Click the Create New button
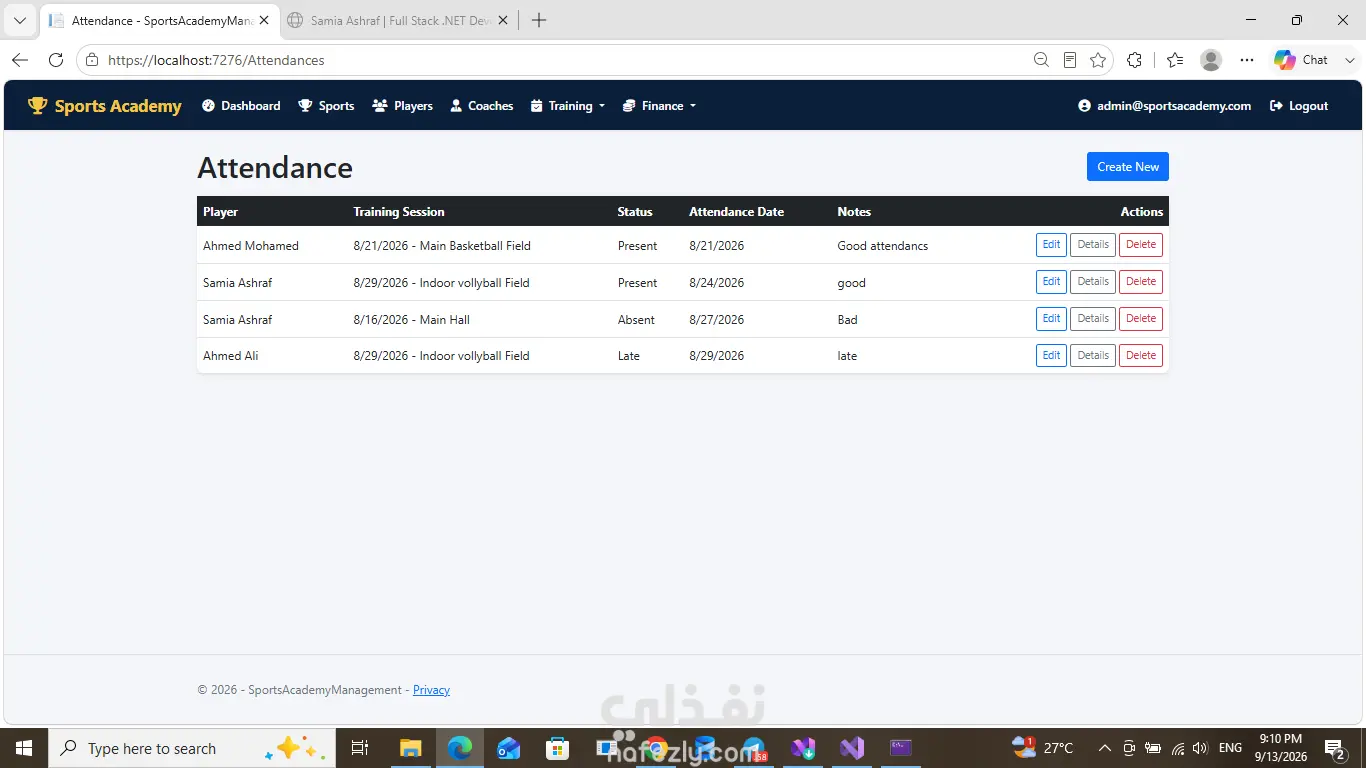 tap(1127, 167)
